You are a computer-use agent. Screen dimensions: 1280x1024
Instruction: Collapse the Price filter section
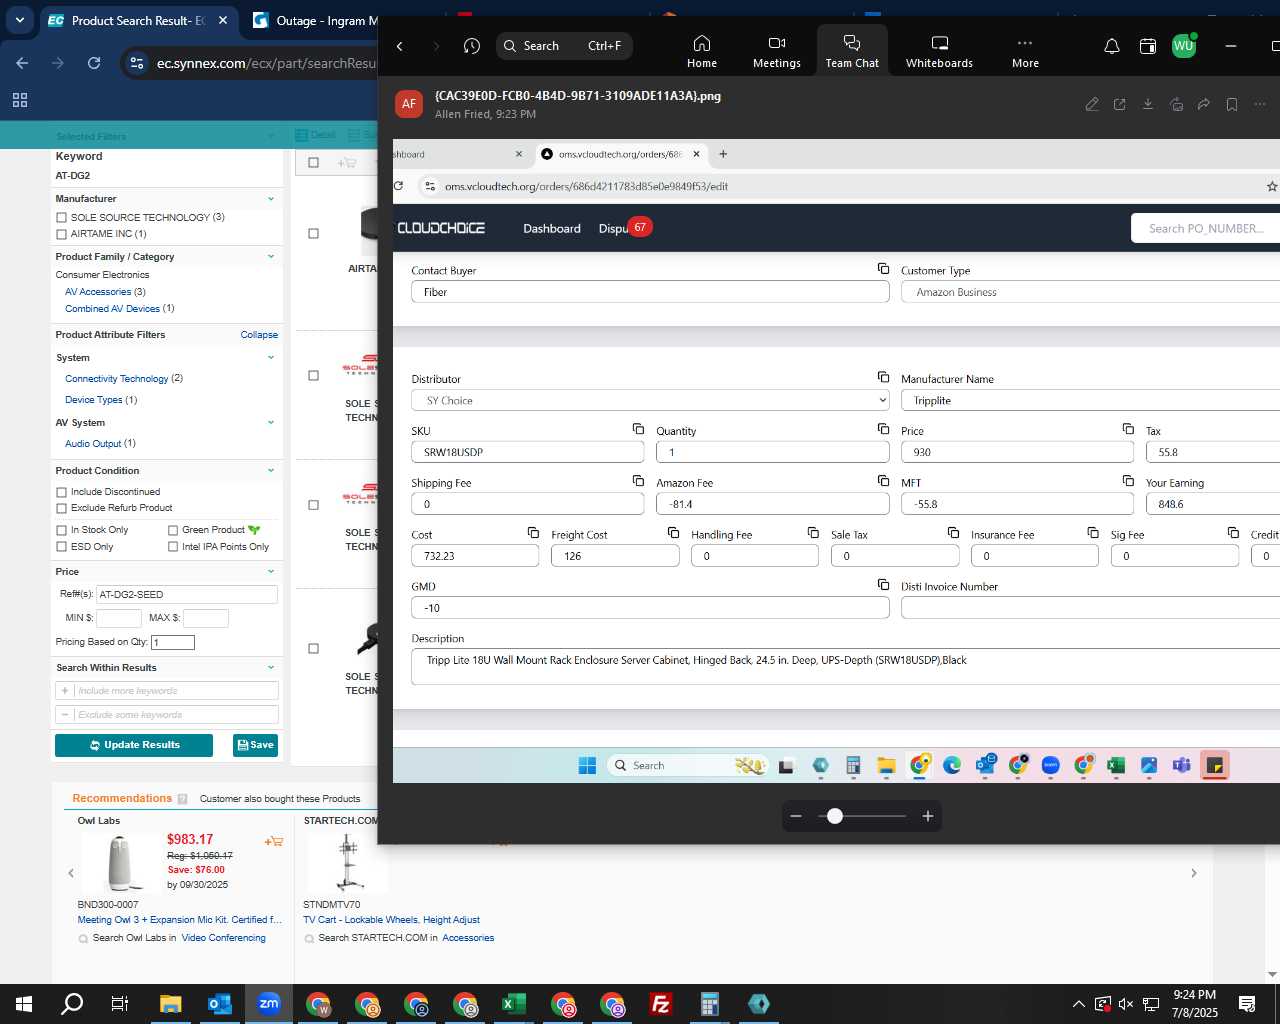[x=271, y=572]
